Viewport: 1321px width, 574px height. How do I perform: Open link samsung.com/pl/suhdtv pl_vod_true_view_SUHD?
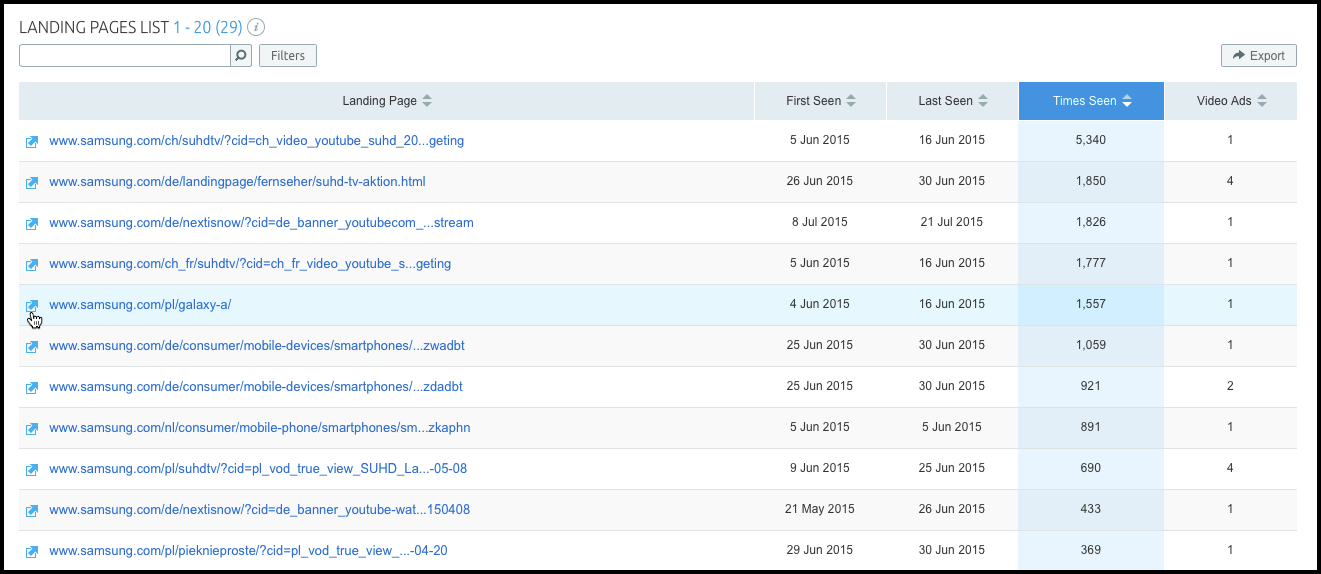(258, 469)
